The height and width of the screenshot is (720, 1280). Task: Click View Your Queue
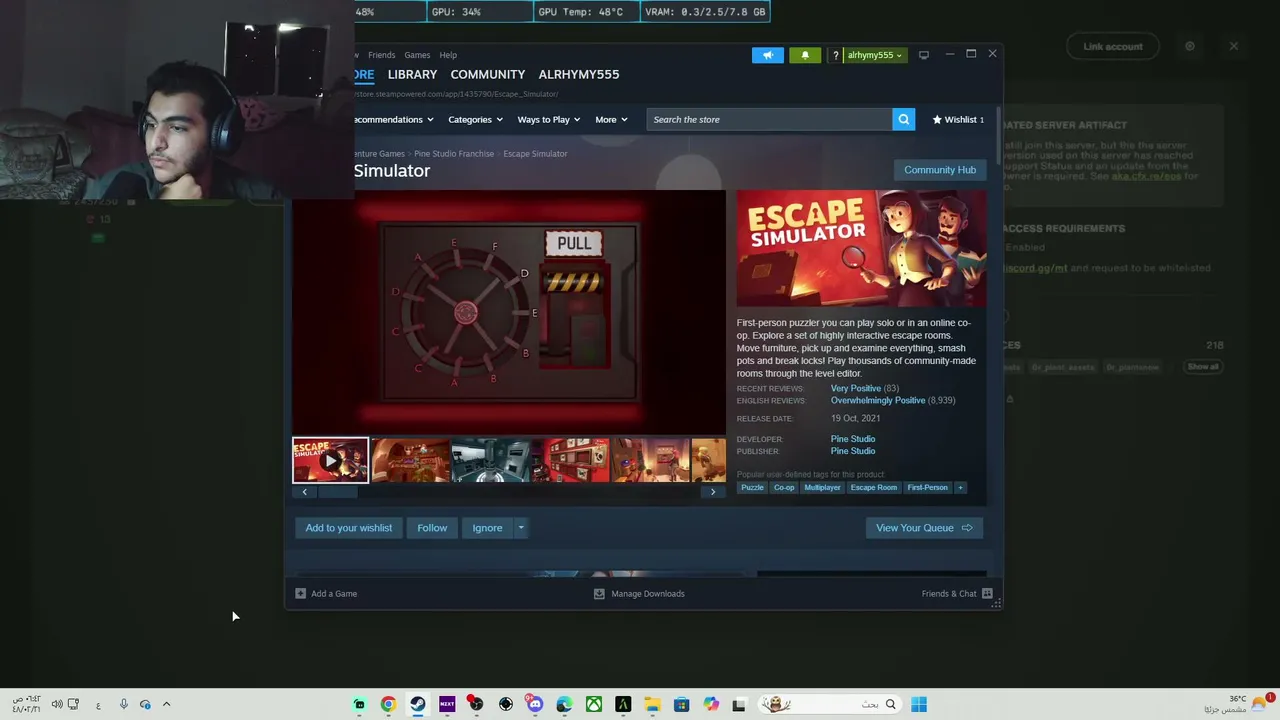pyautogui.click(x=924, y=528)
